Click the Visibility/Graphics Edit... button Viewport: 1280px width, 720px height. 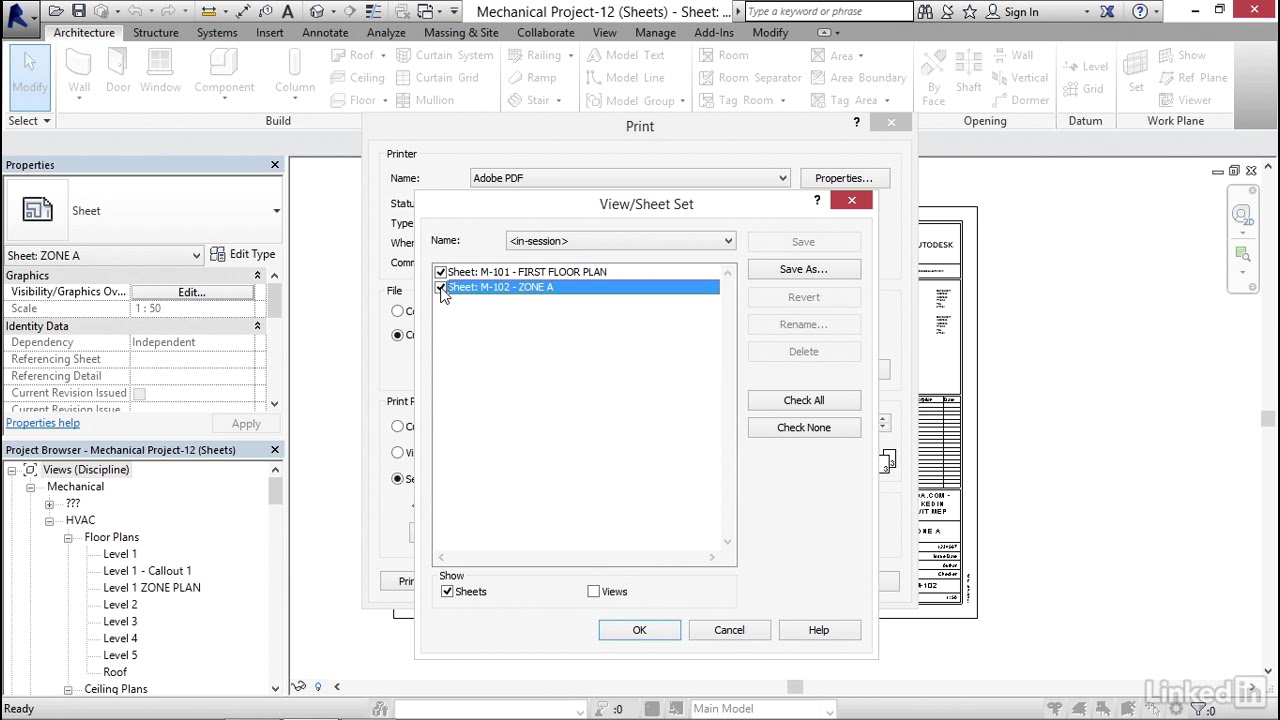192,292
